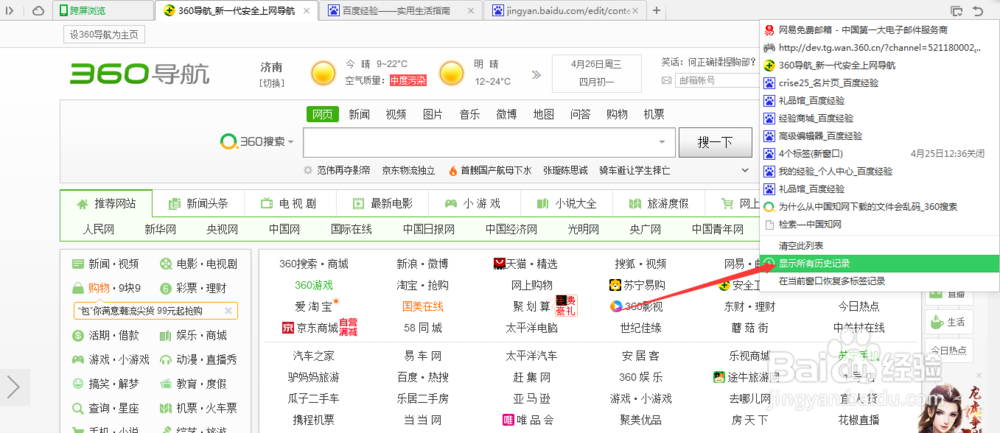Click the tab list window icon
Image resolution: width=1000 pixels, height=433 pixels.
pyautogui.click(x=956, y=11)
